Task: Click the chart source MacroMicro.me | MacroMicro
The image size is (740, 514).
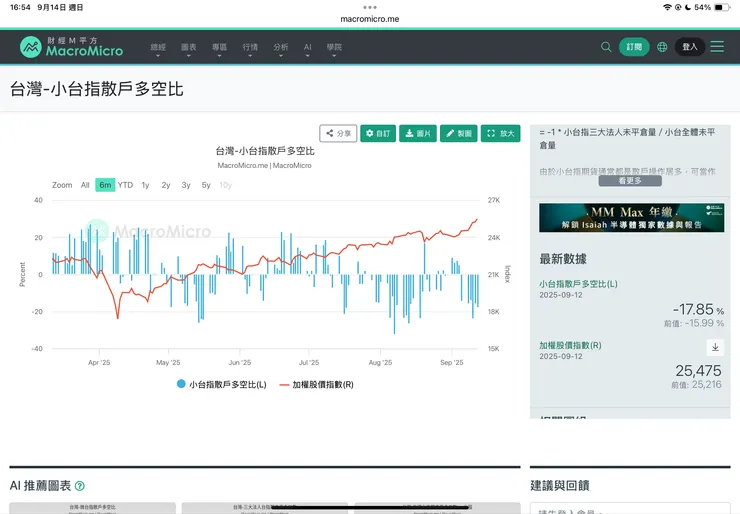Action: pyautogui.click(x=264, y=165)
